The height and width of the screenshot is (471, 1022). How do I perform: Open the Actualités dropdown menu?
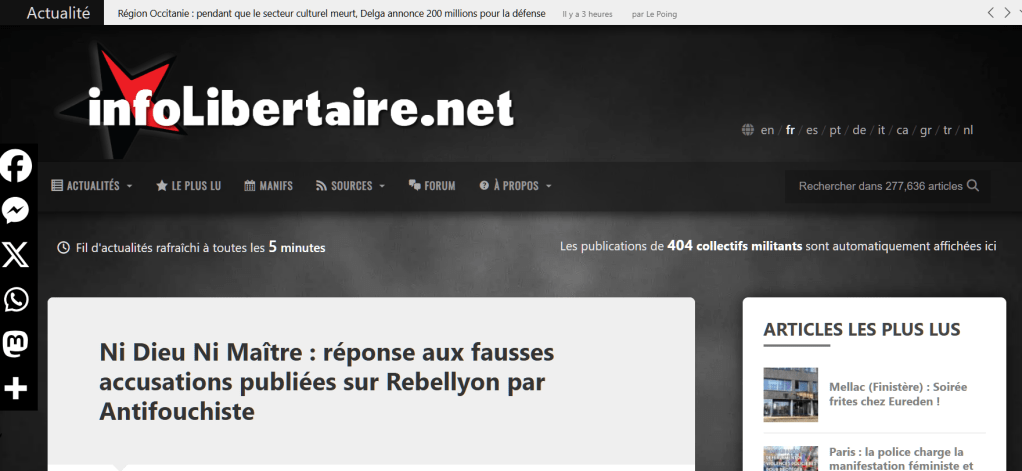click(92, 186)
